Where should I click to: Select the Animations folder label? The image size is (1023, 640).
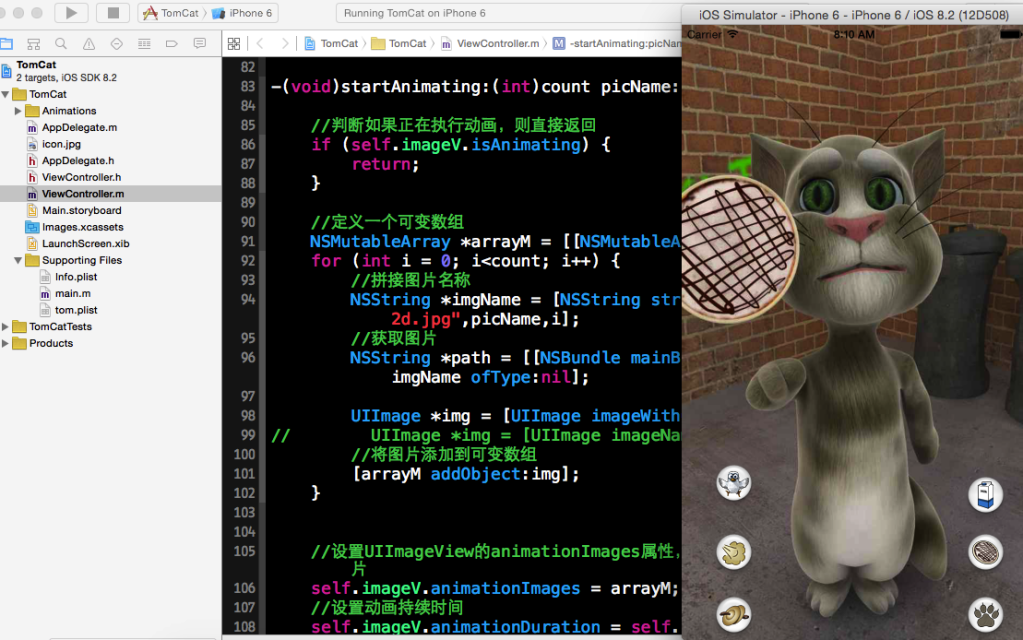point(69,111)
